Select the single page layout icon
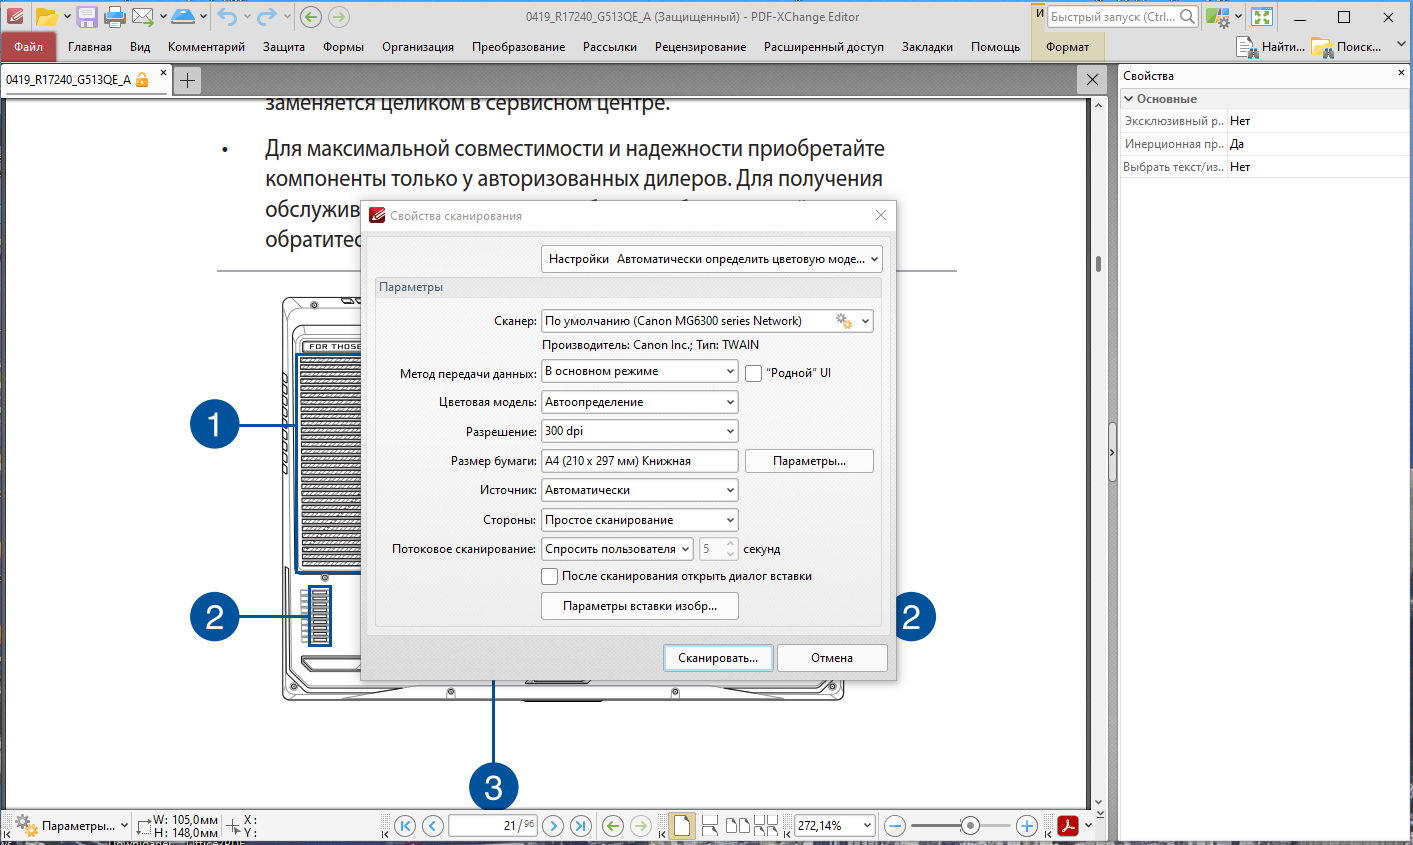1413x845 pixels. [681, 826]
